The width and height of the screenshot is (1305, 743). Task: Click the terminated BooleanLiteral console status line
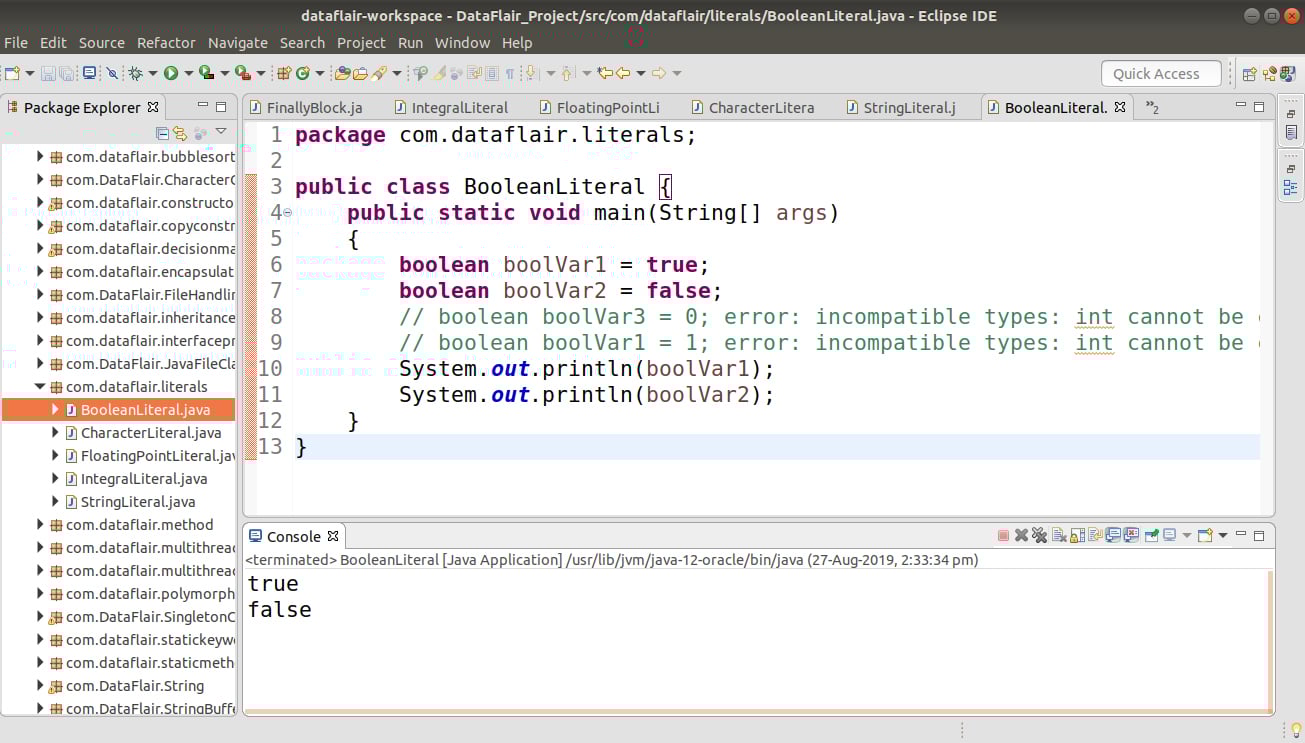point(620,560)
